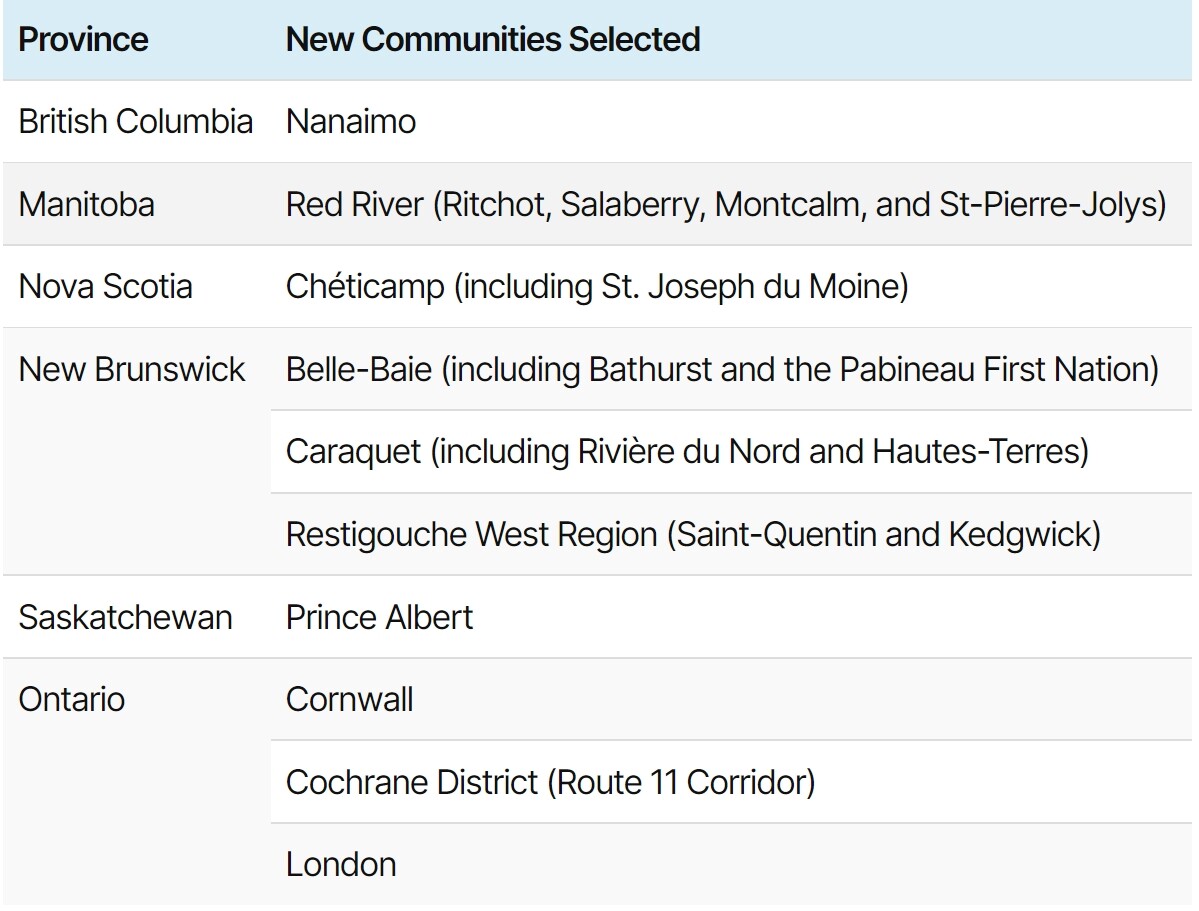Click the text St-Pierre-Jolys
Screen dimensions: 1199x911
(1048, 204)
